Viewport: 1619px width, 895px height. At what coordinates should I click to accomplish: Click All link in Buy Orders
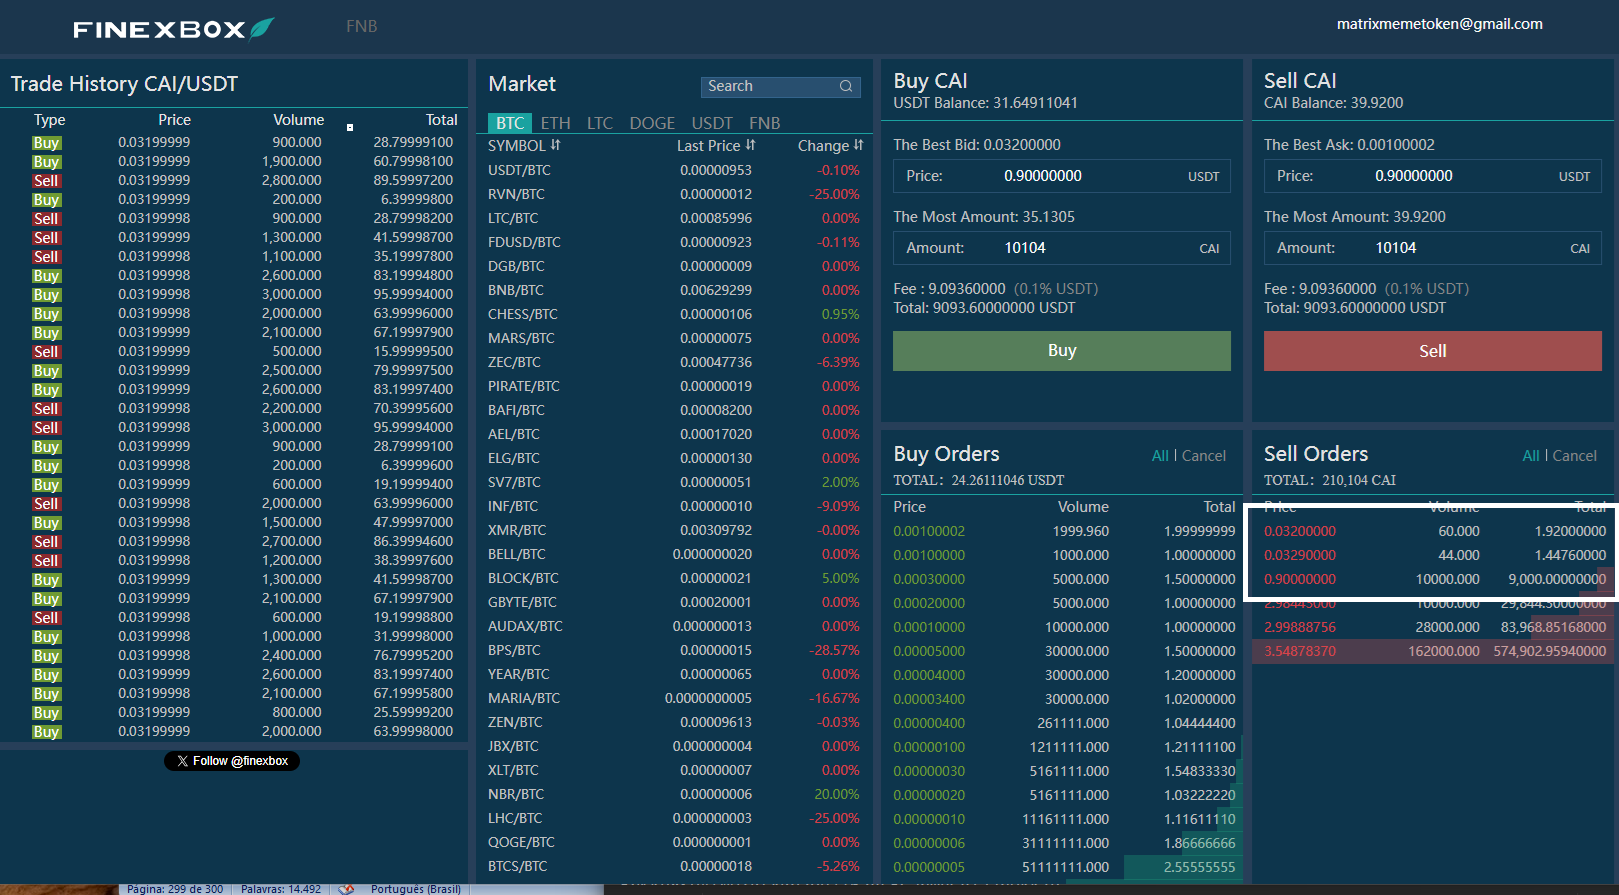pos(1160,455)
